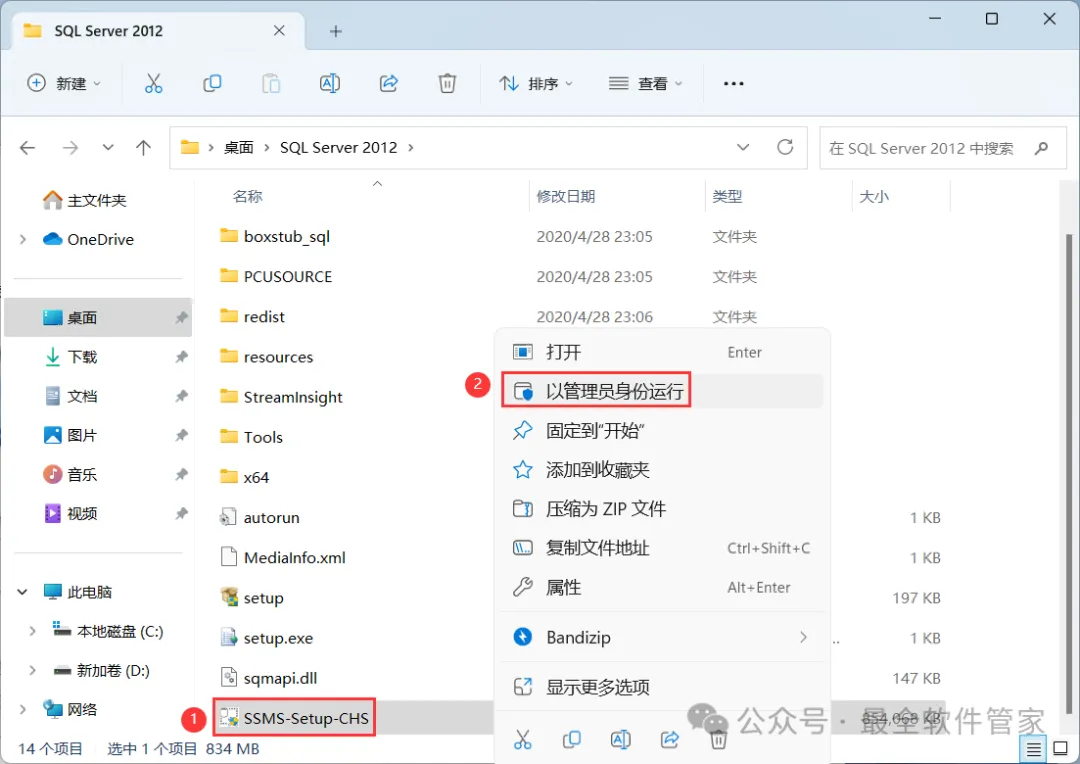Select the sqmapi.dll file
This screenshot has height=764, width=1080.
coord(280,678)
